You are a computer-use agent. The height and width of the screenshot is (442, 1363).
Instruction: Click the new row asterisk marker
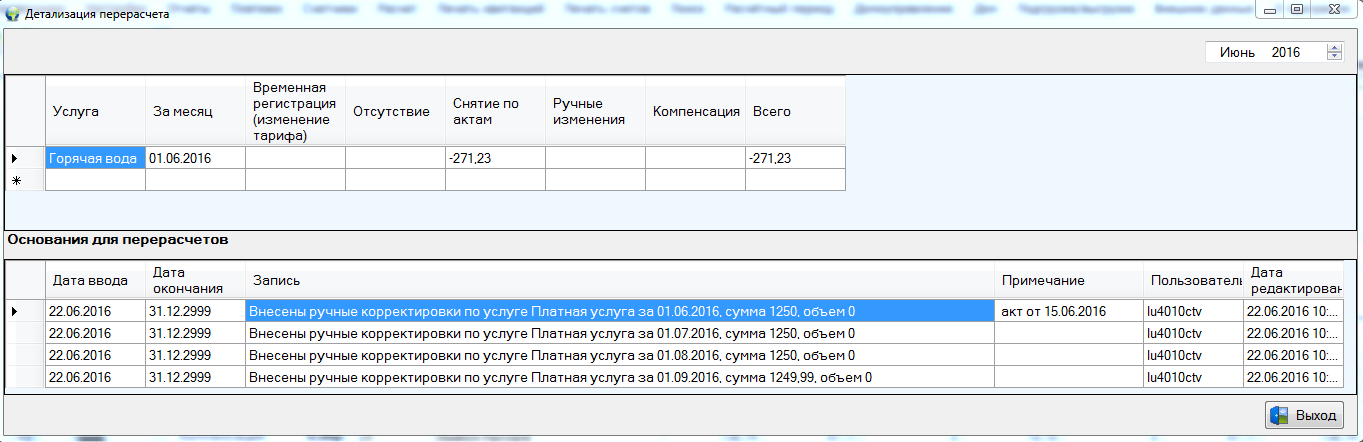[16, 180]
